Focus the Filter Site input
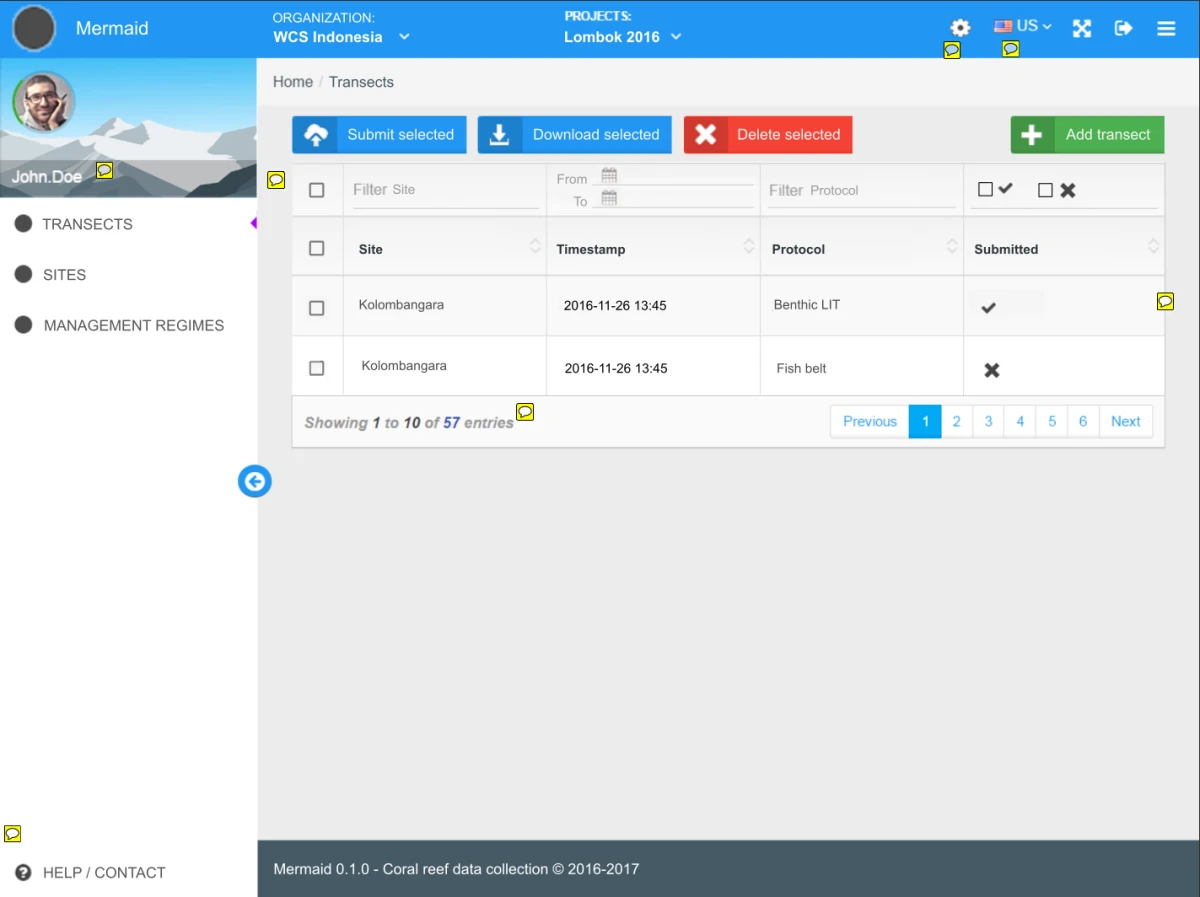 [445, 190]
